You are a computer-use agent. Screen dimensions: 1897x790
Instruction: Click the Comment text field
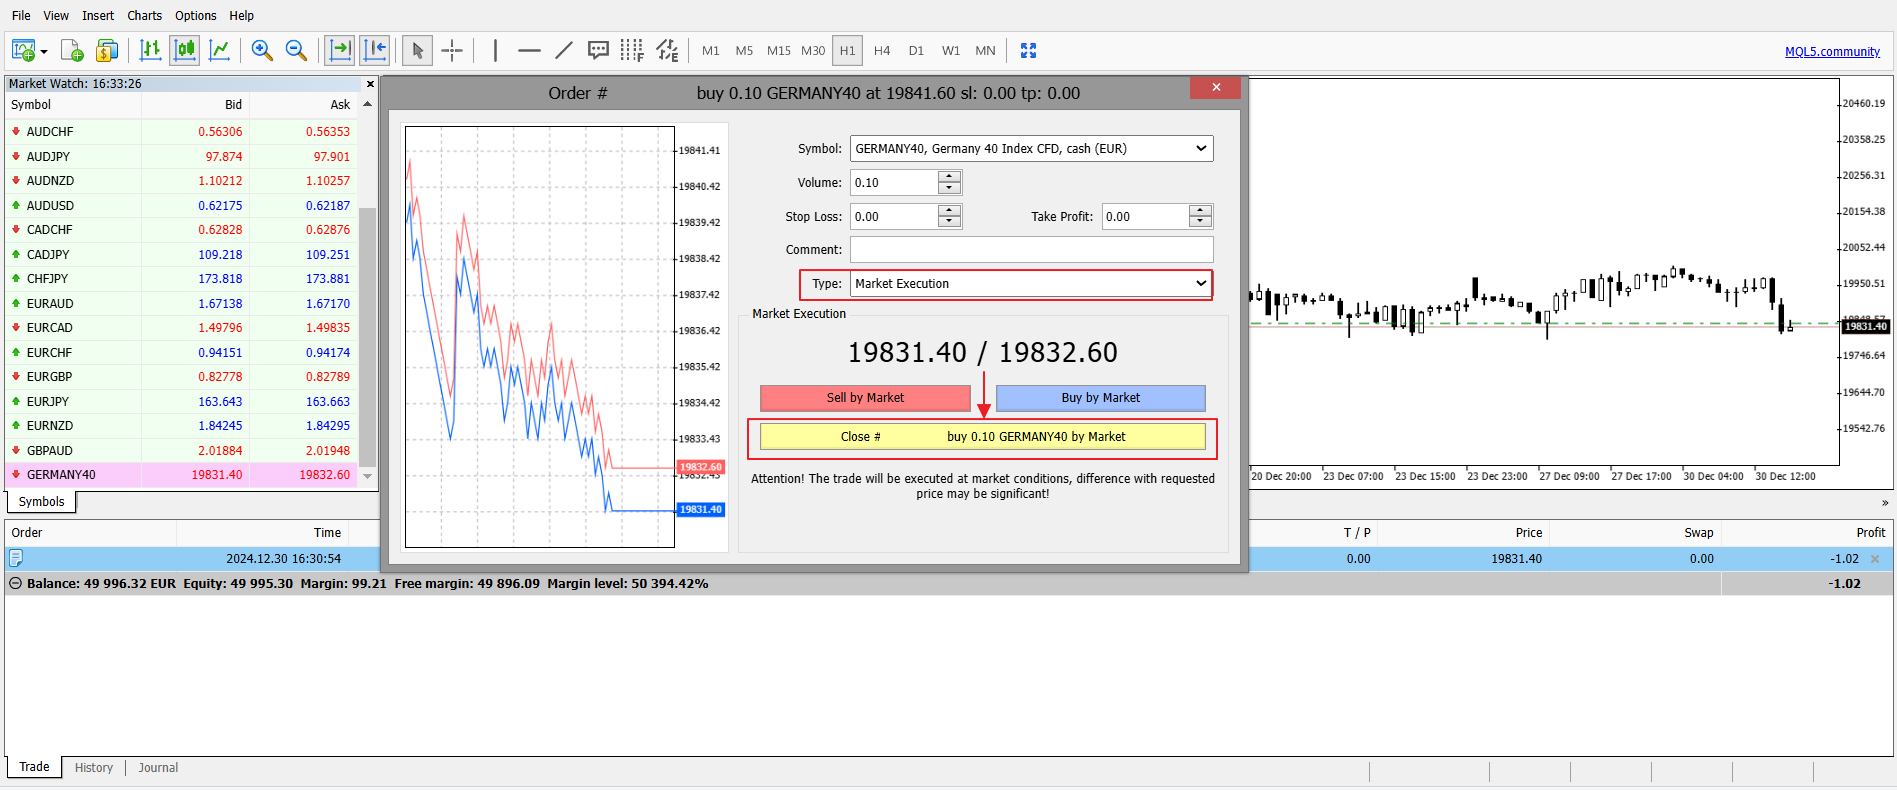click(1031, 250)
